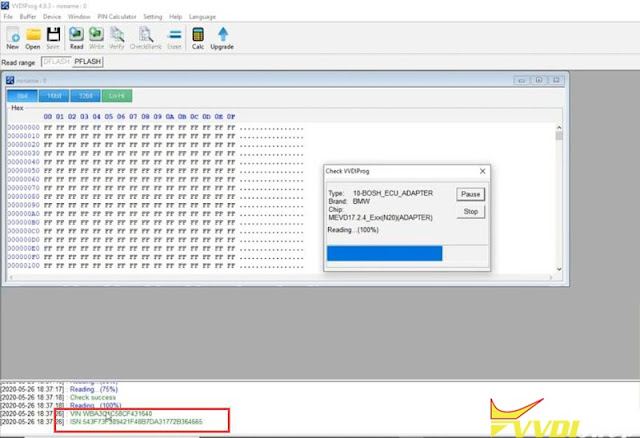Click hex row address 000000A0
This screenshot has height=438, width=640.
click(24, 214)
